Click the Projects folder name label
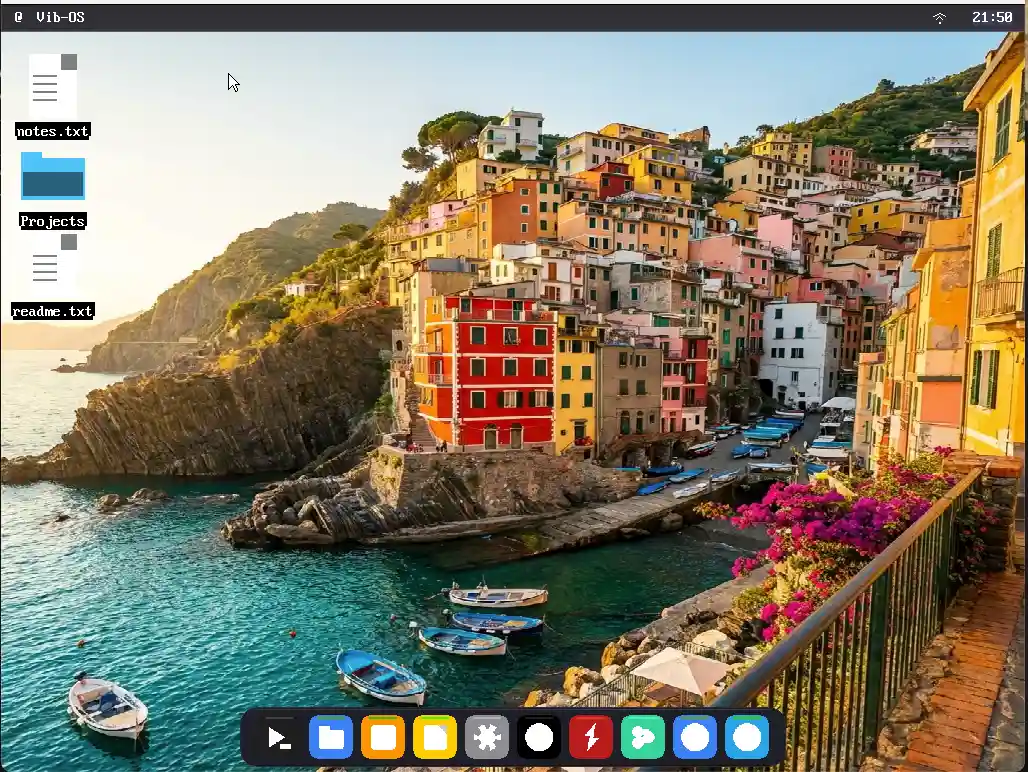 (x=52, y=220)
